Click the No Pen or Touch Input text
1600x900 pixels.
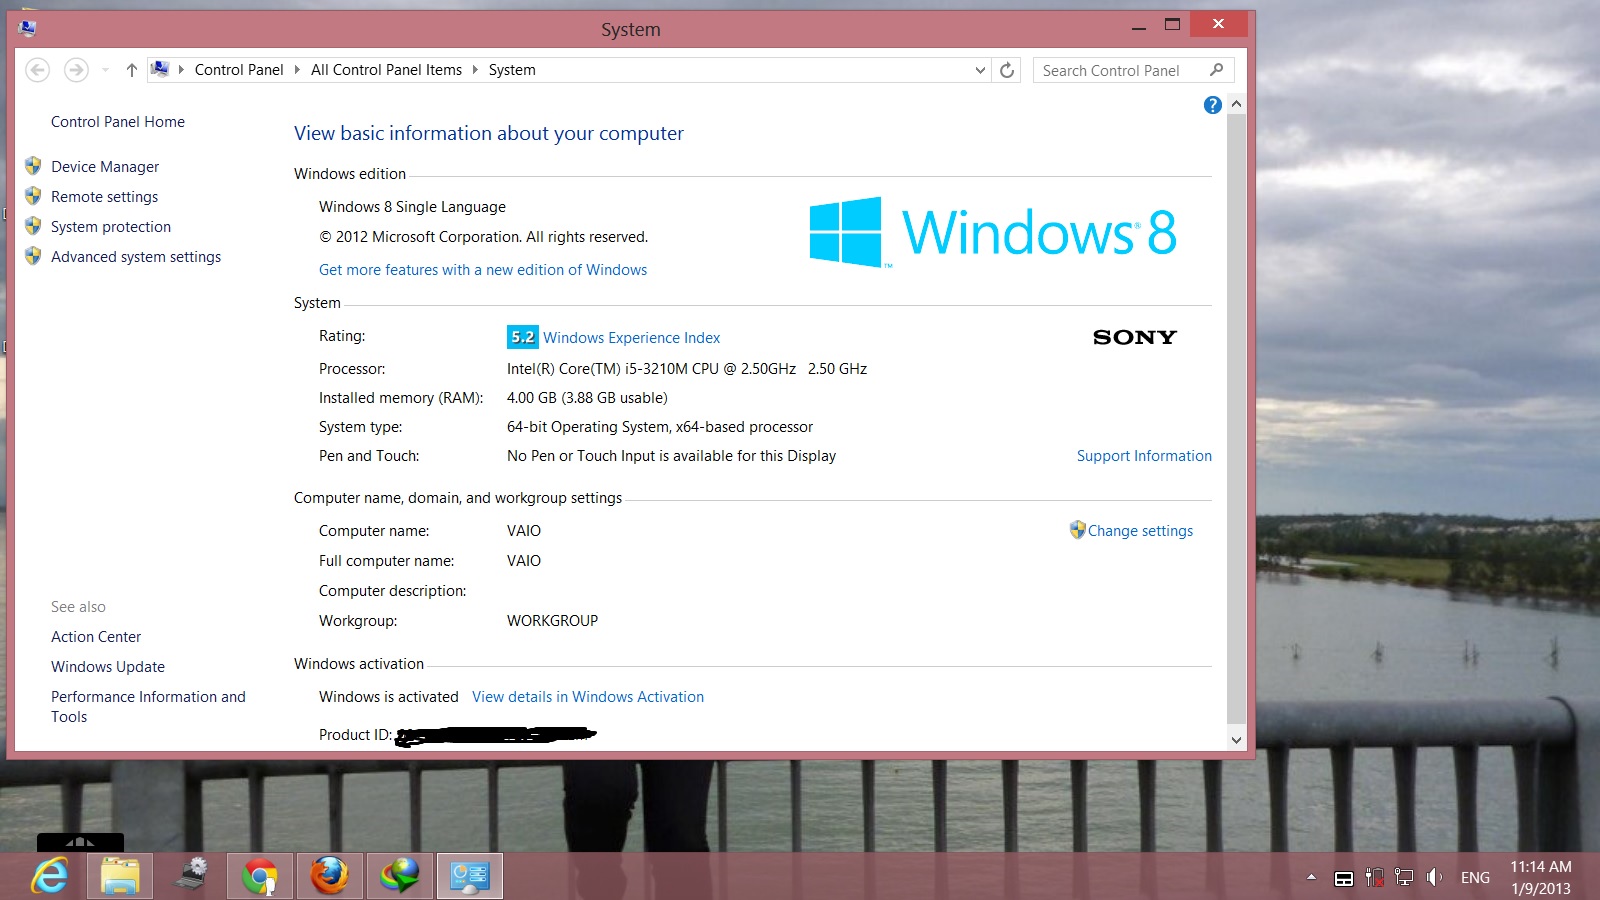tap(671, 456)
